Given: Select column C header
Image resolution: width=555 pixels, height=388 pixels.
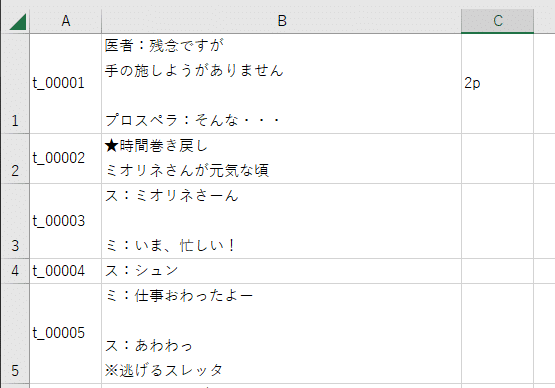Looking at the screenshot, I should pos(498,21).
